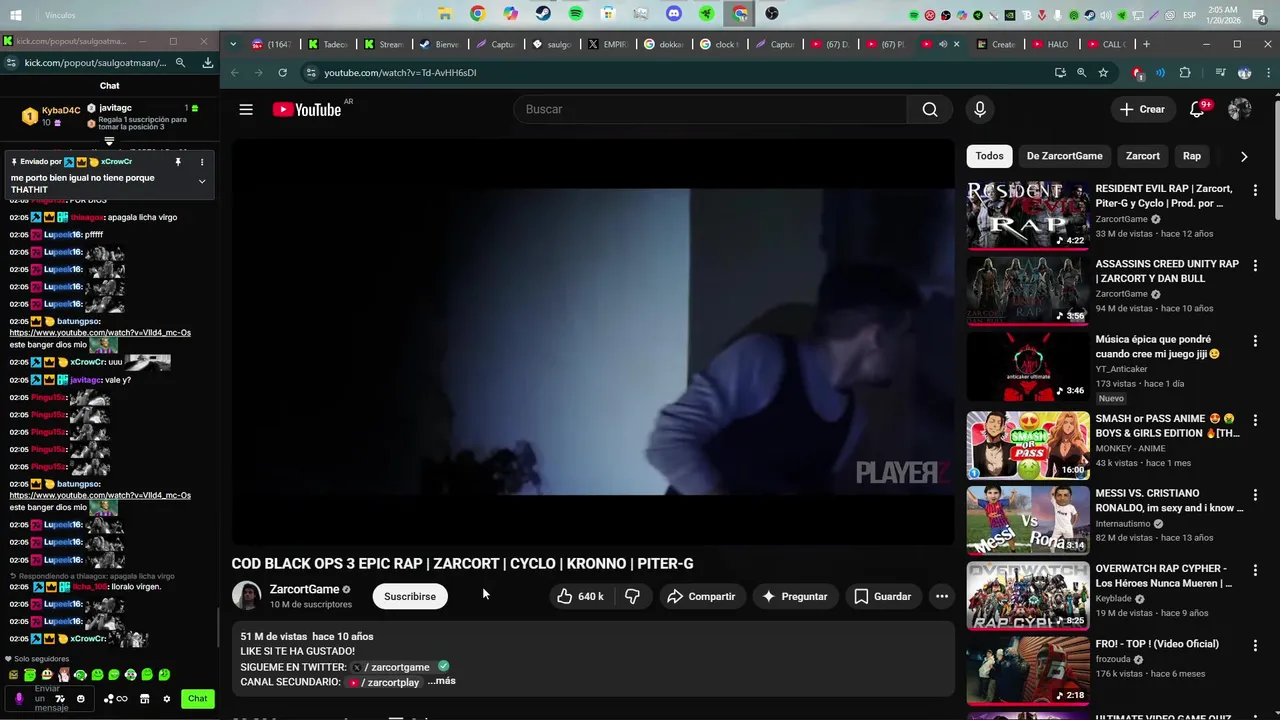1280x720 pixels.
Task: Open site info icon in Kick address bar
Action: 10,62
